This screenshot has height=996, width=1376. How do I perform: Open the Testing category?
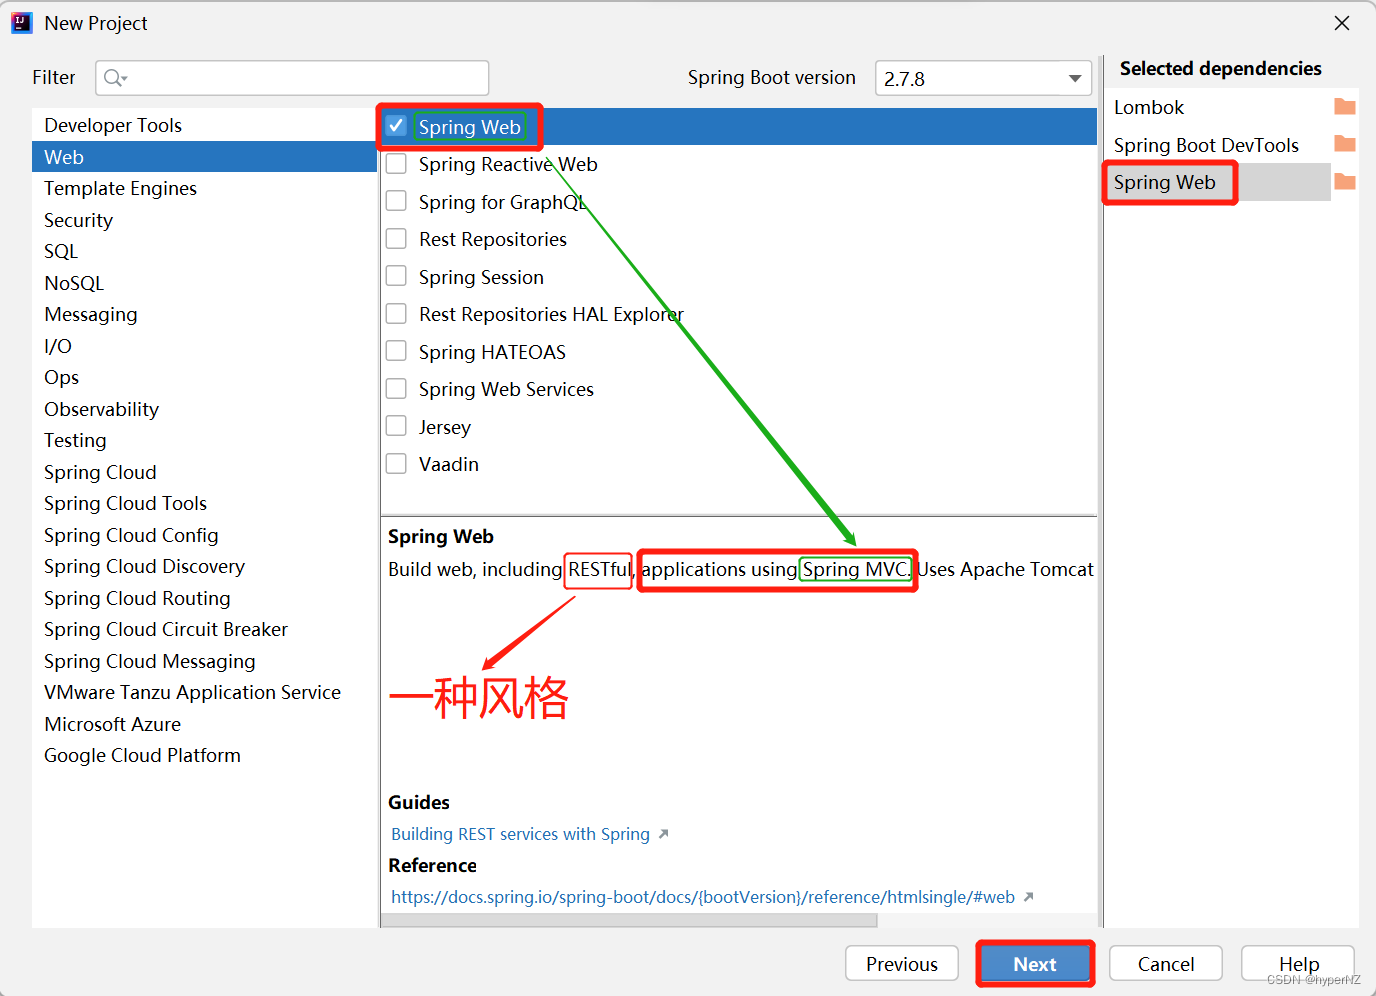(x=204, y=440)
